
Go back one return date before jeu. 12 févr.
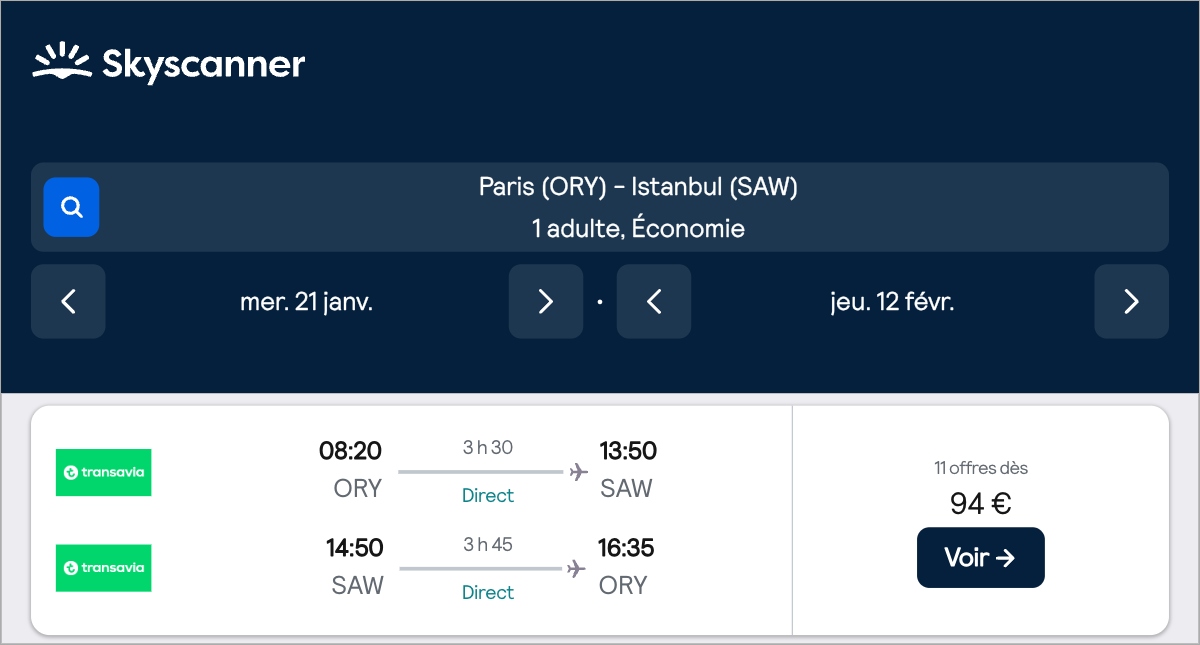pyautogui.click(x=653, y=301)
